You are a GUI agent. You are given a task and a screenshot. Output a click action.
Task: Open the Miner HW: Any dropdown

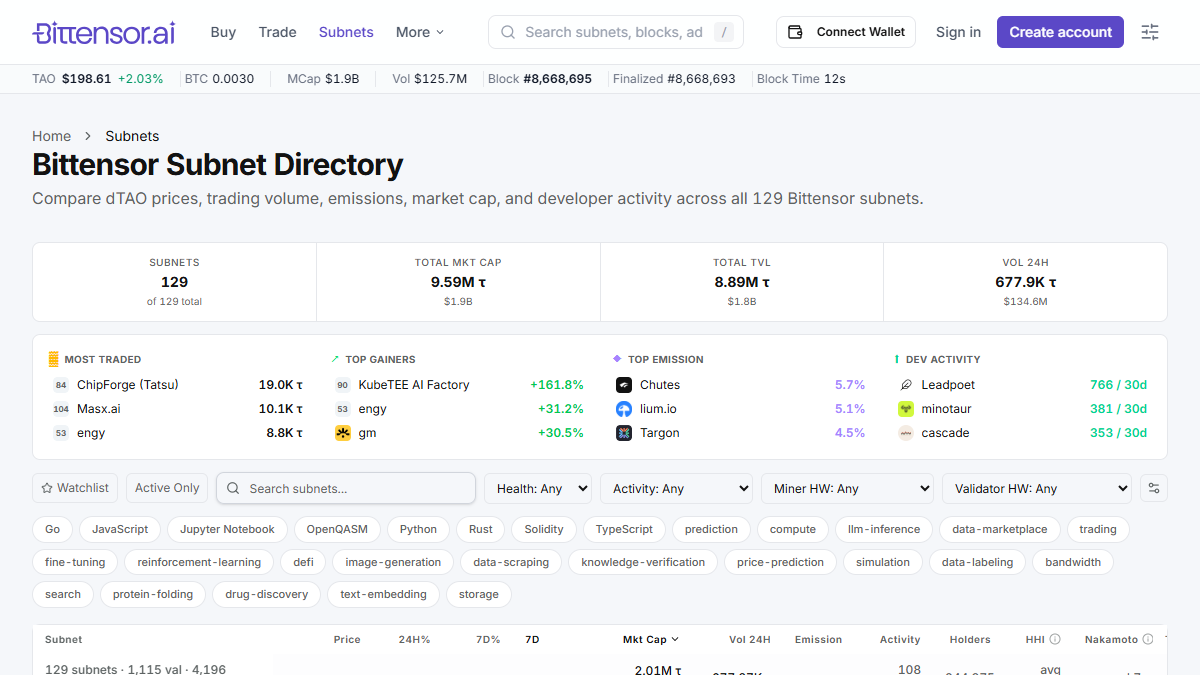[x=847, y=488]
